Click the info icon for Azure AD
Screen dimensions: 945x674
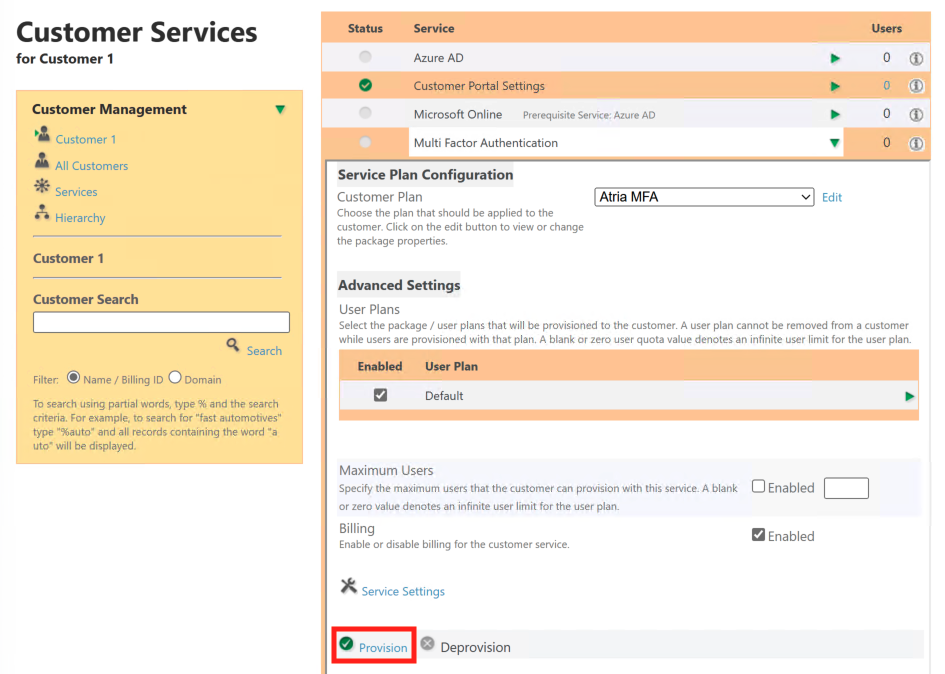click(x=915, y=58)
